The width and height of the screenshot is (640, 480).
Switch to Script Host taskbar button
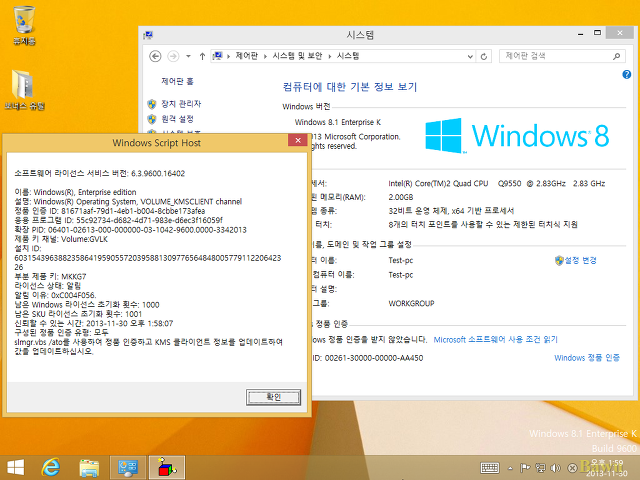(x=167, y=468)
